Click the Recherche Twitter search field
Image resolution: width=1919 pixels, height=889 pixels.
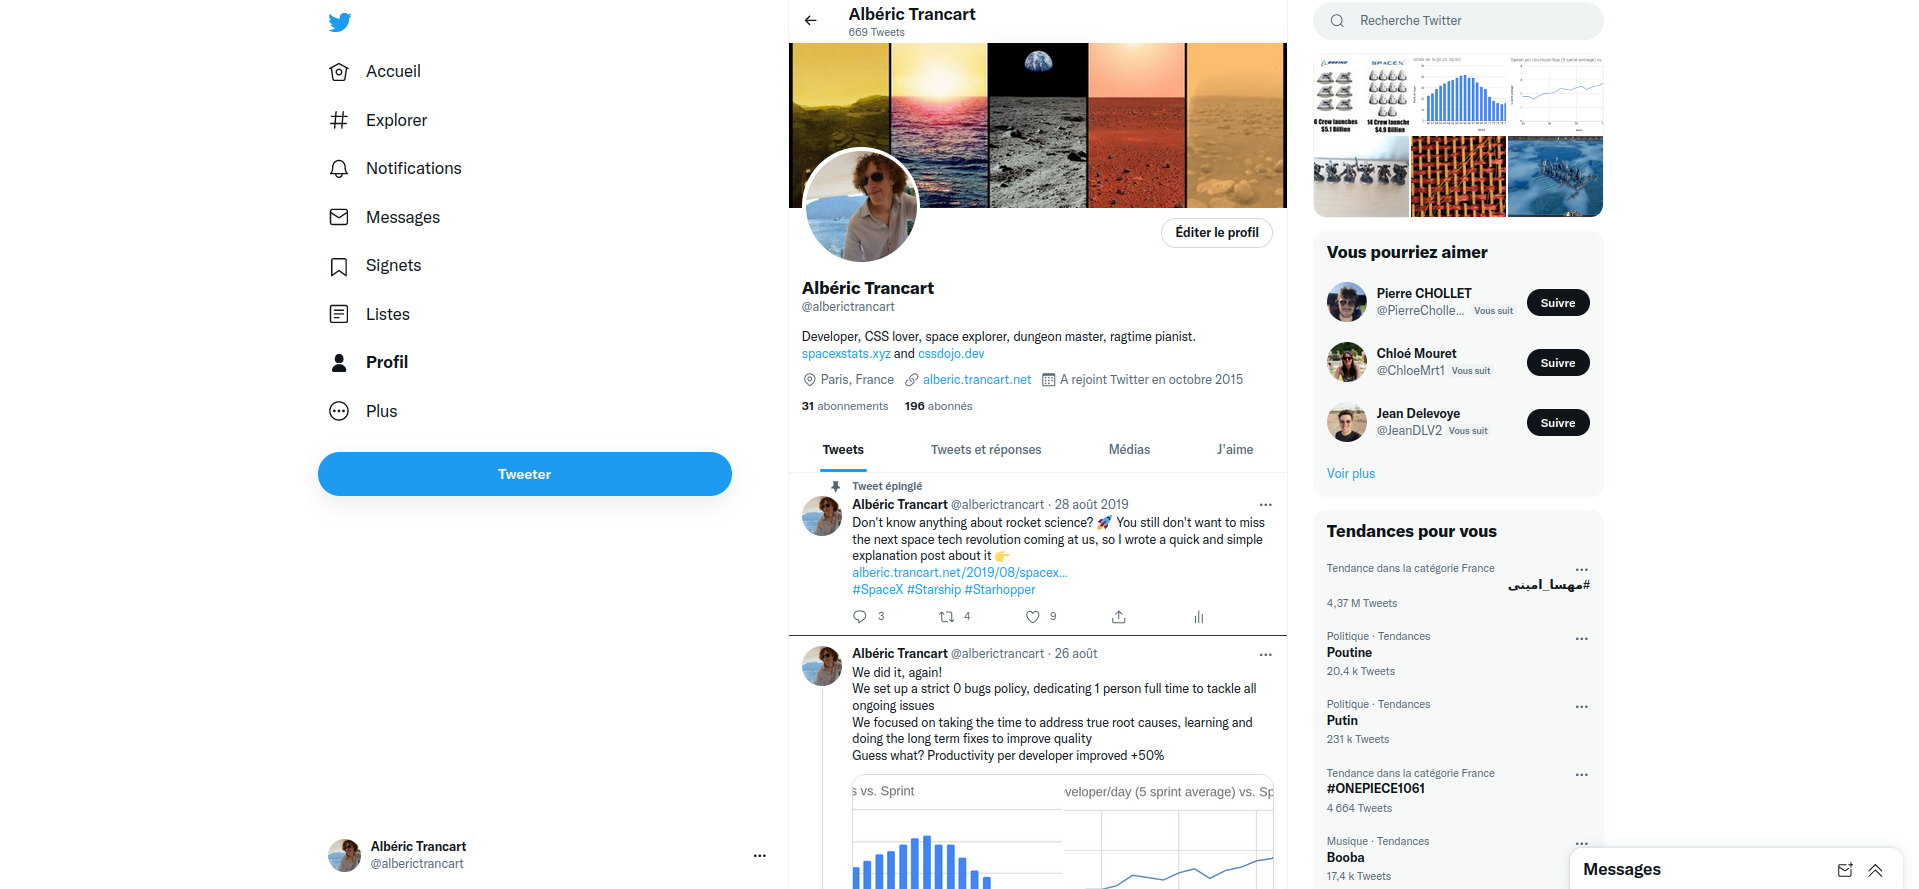point(1458,21)
